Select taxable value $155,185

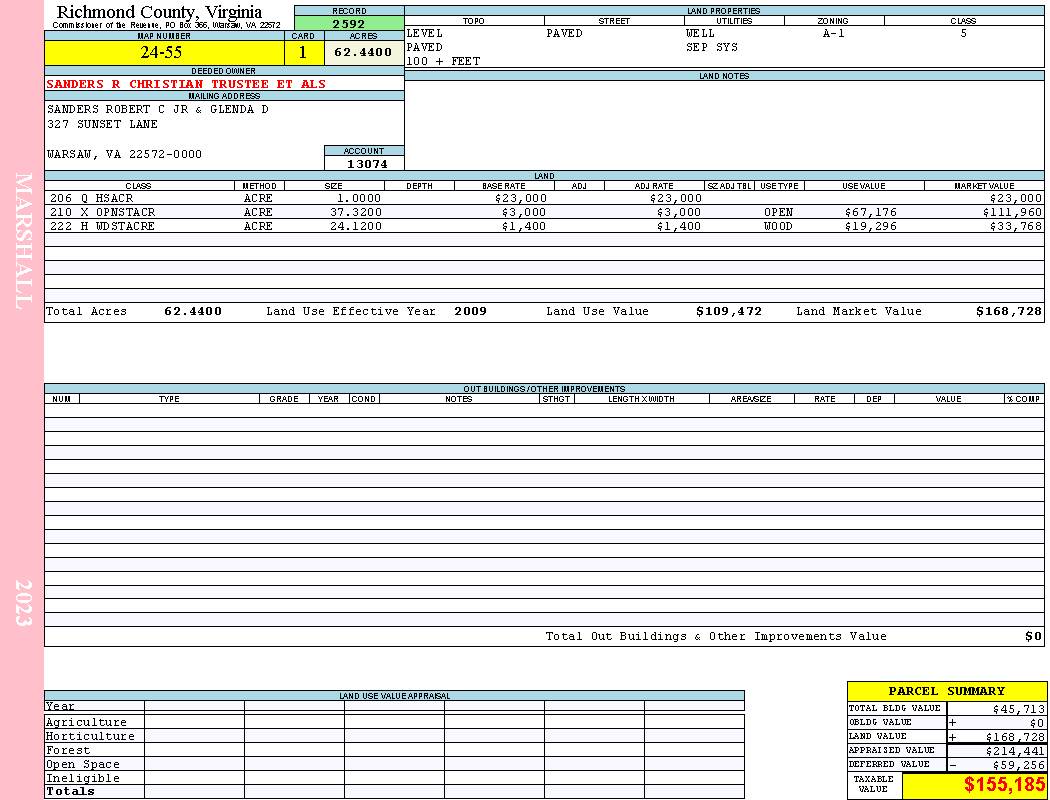[1004, 785]
